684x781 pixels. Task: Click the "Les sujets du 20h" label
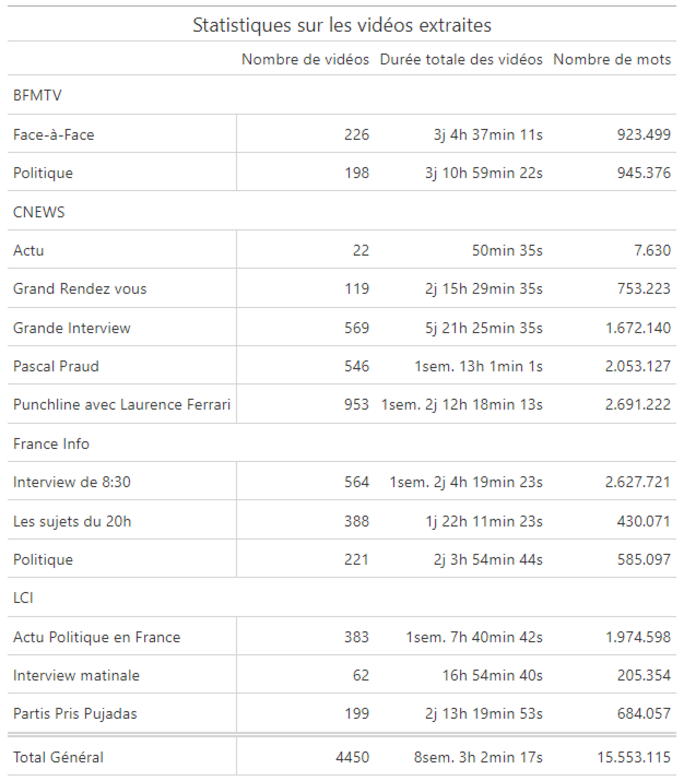[75, 521]
